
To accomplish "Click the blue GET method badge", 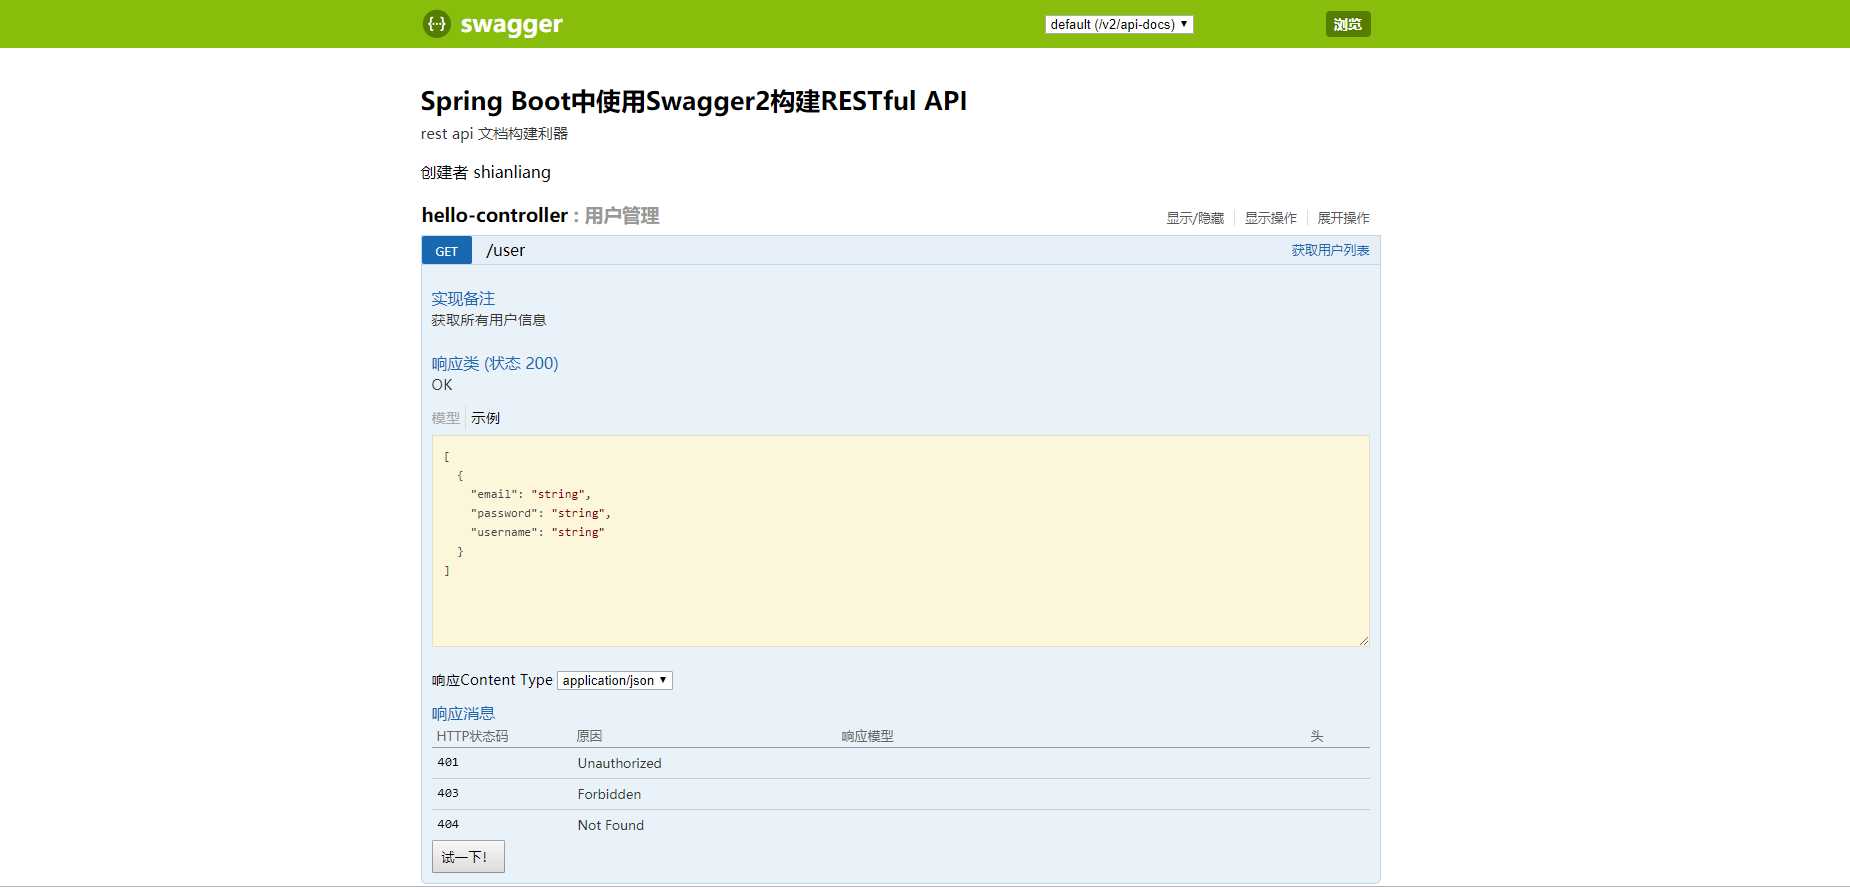I will [x=447, y=251].
